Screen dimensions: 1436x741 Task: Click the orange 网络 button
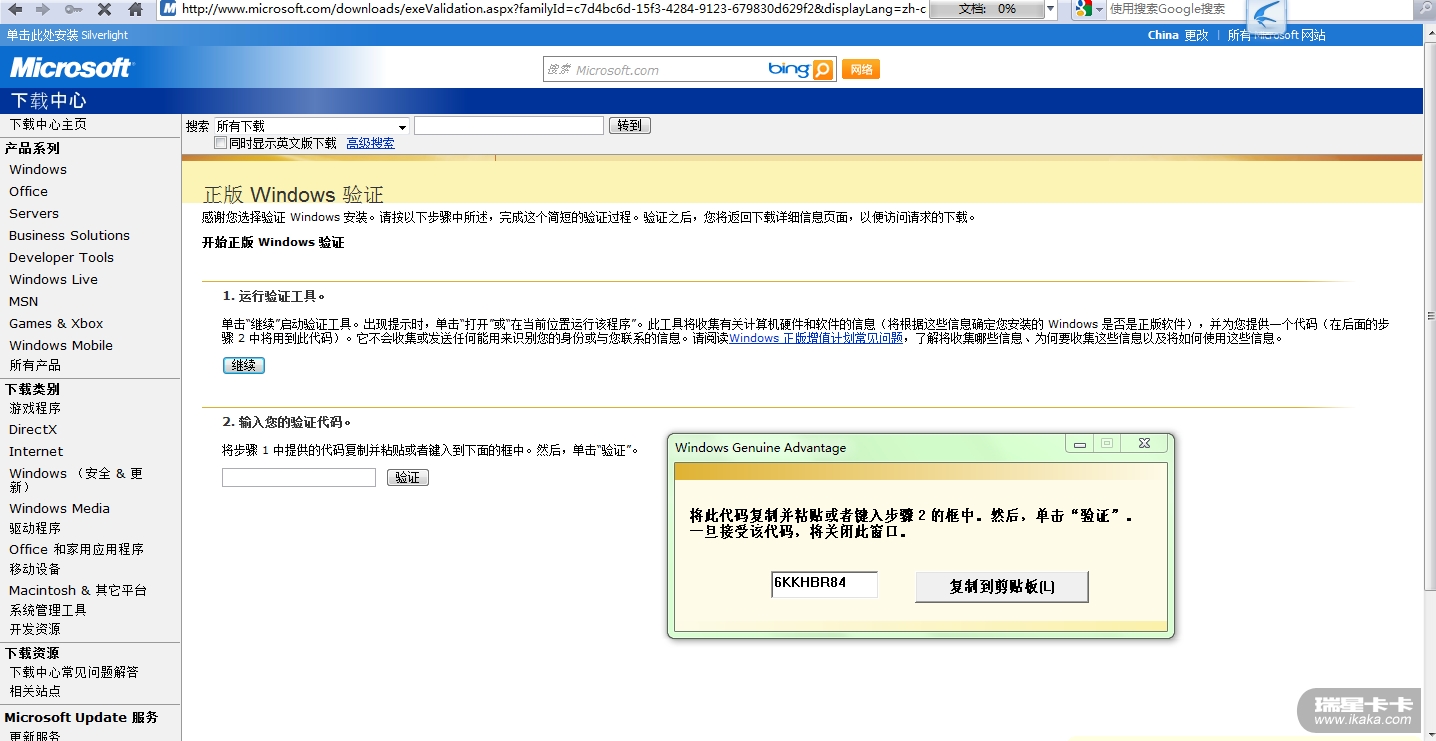pyautogui.click(x=861, y=69)
